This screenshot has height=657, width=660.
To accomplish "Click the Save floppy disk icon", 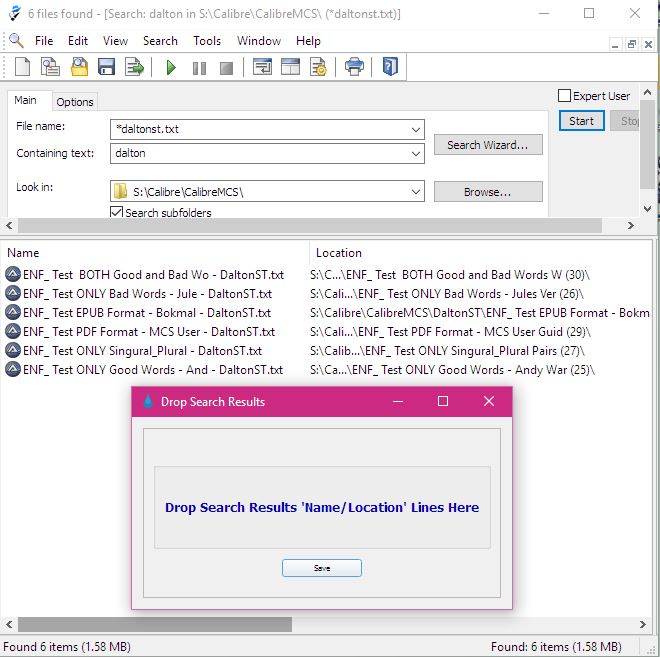I will 106,67.
